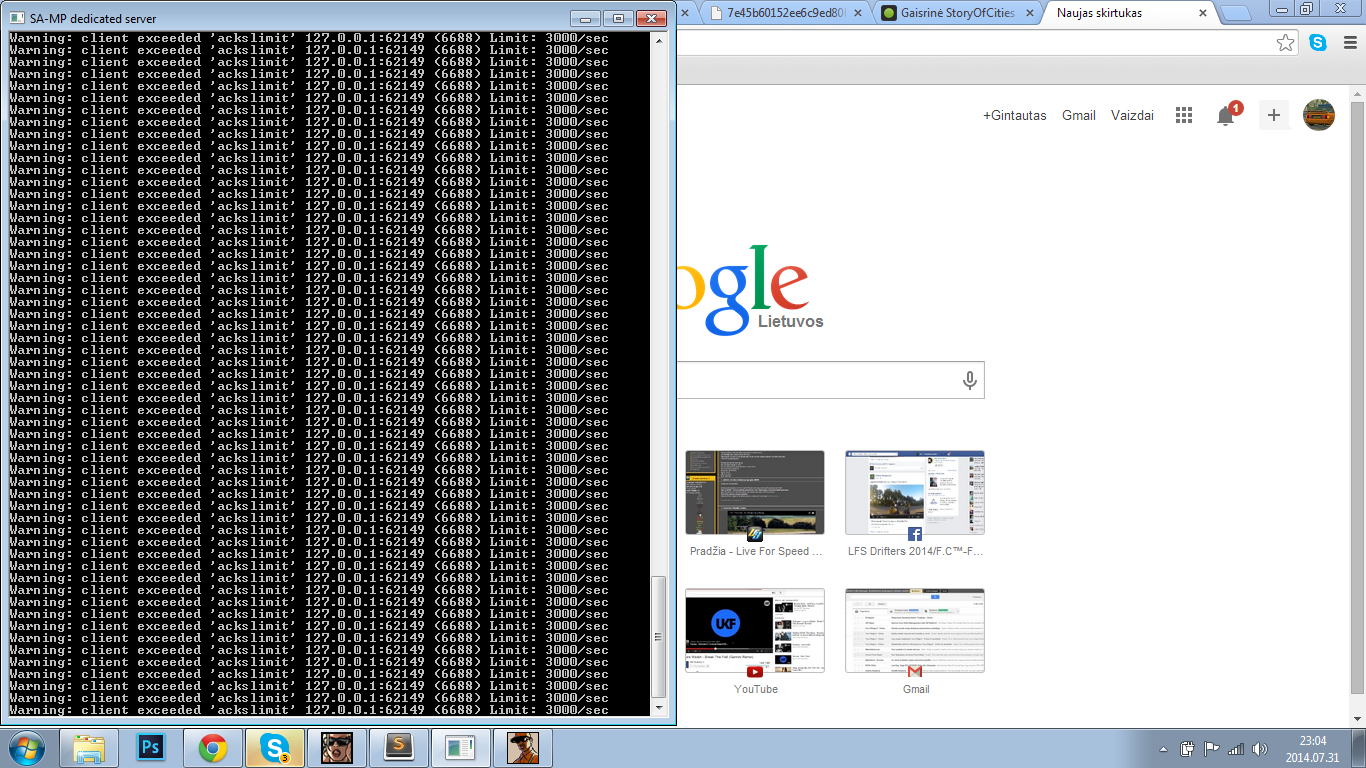Click the voice search microphone icon
1366x768 pixels.
click(x=968, y=380)
